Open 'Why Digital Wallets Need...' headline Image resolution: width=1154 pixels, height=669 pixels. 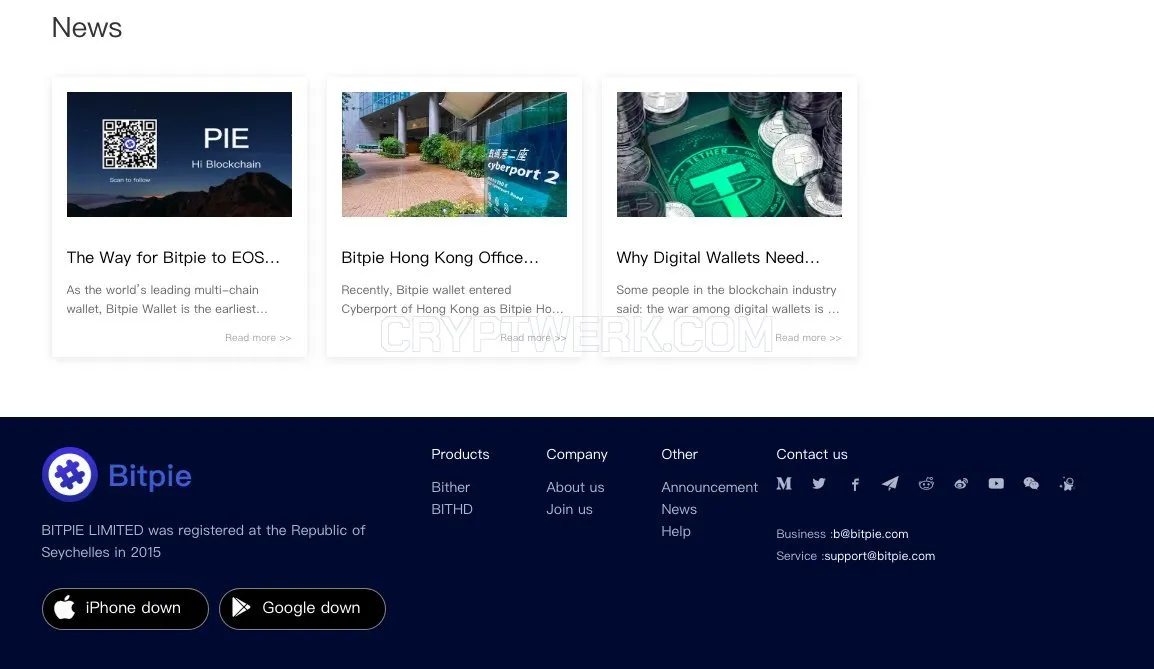pyautogui.click(x=718, y=258)
